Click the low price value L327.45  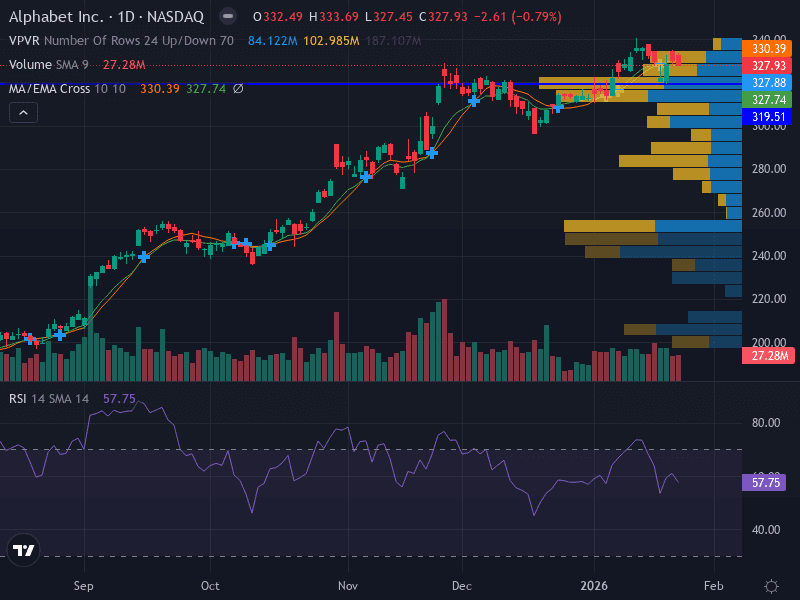389,17
